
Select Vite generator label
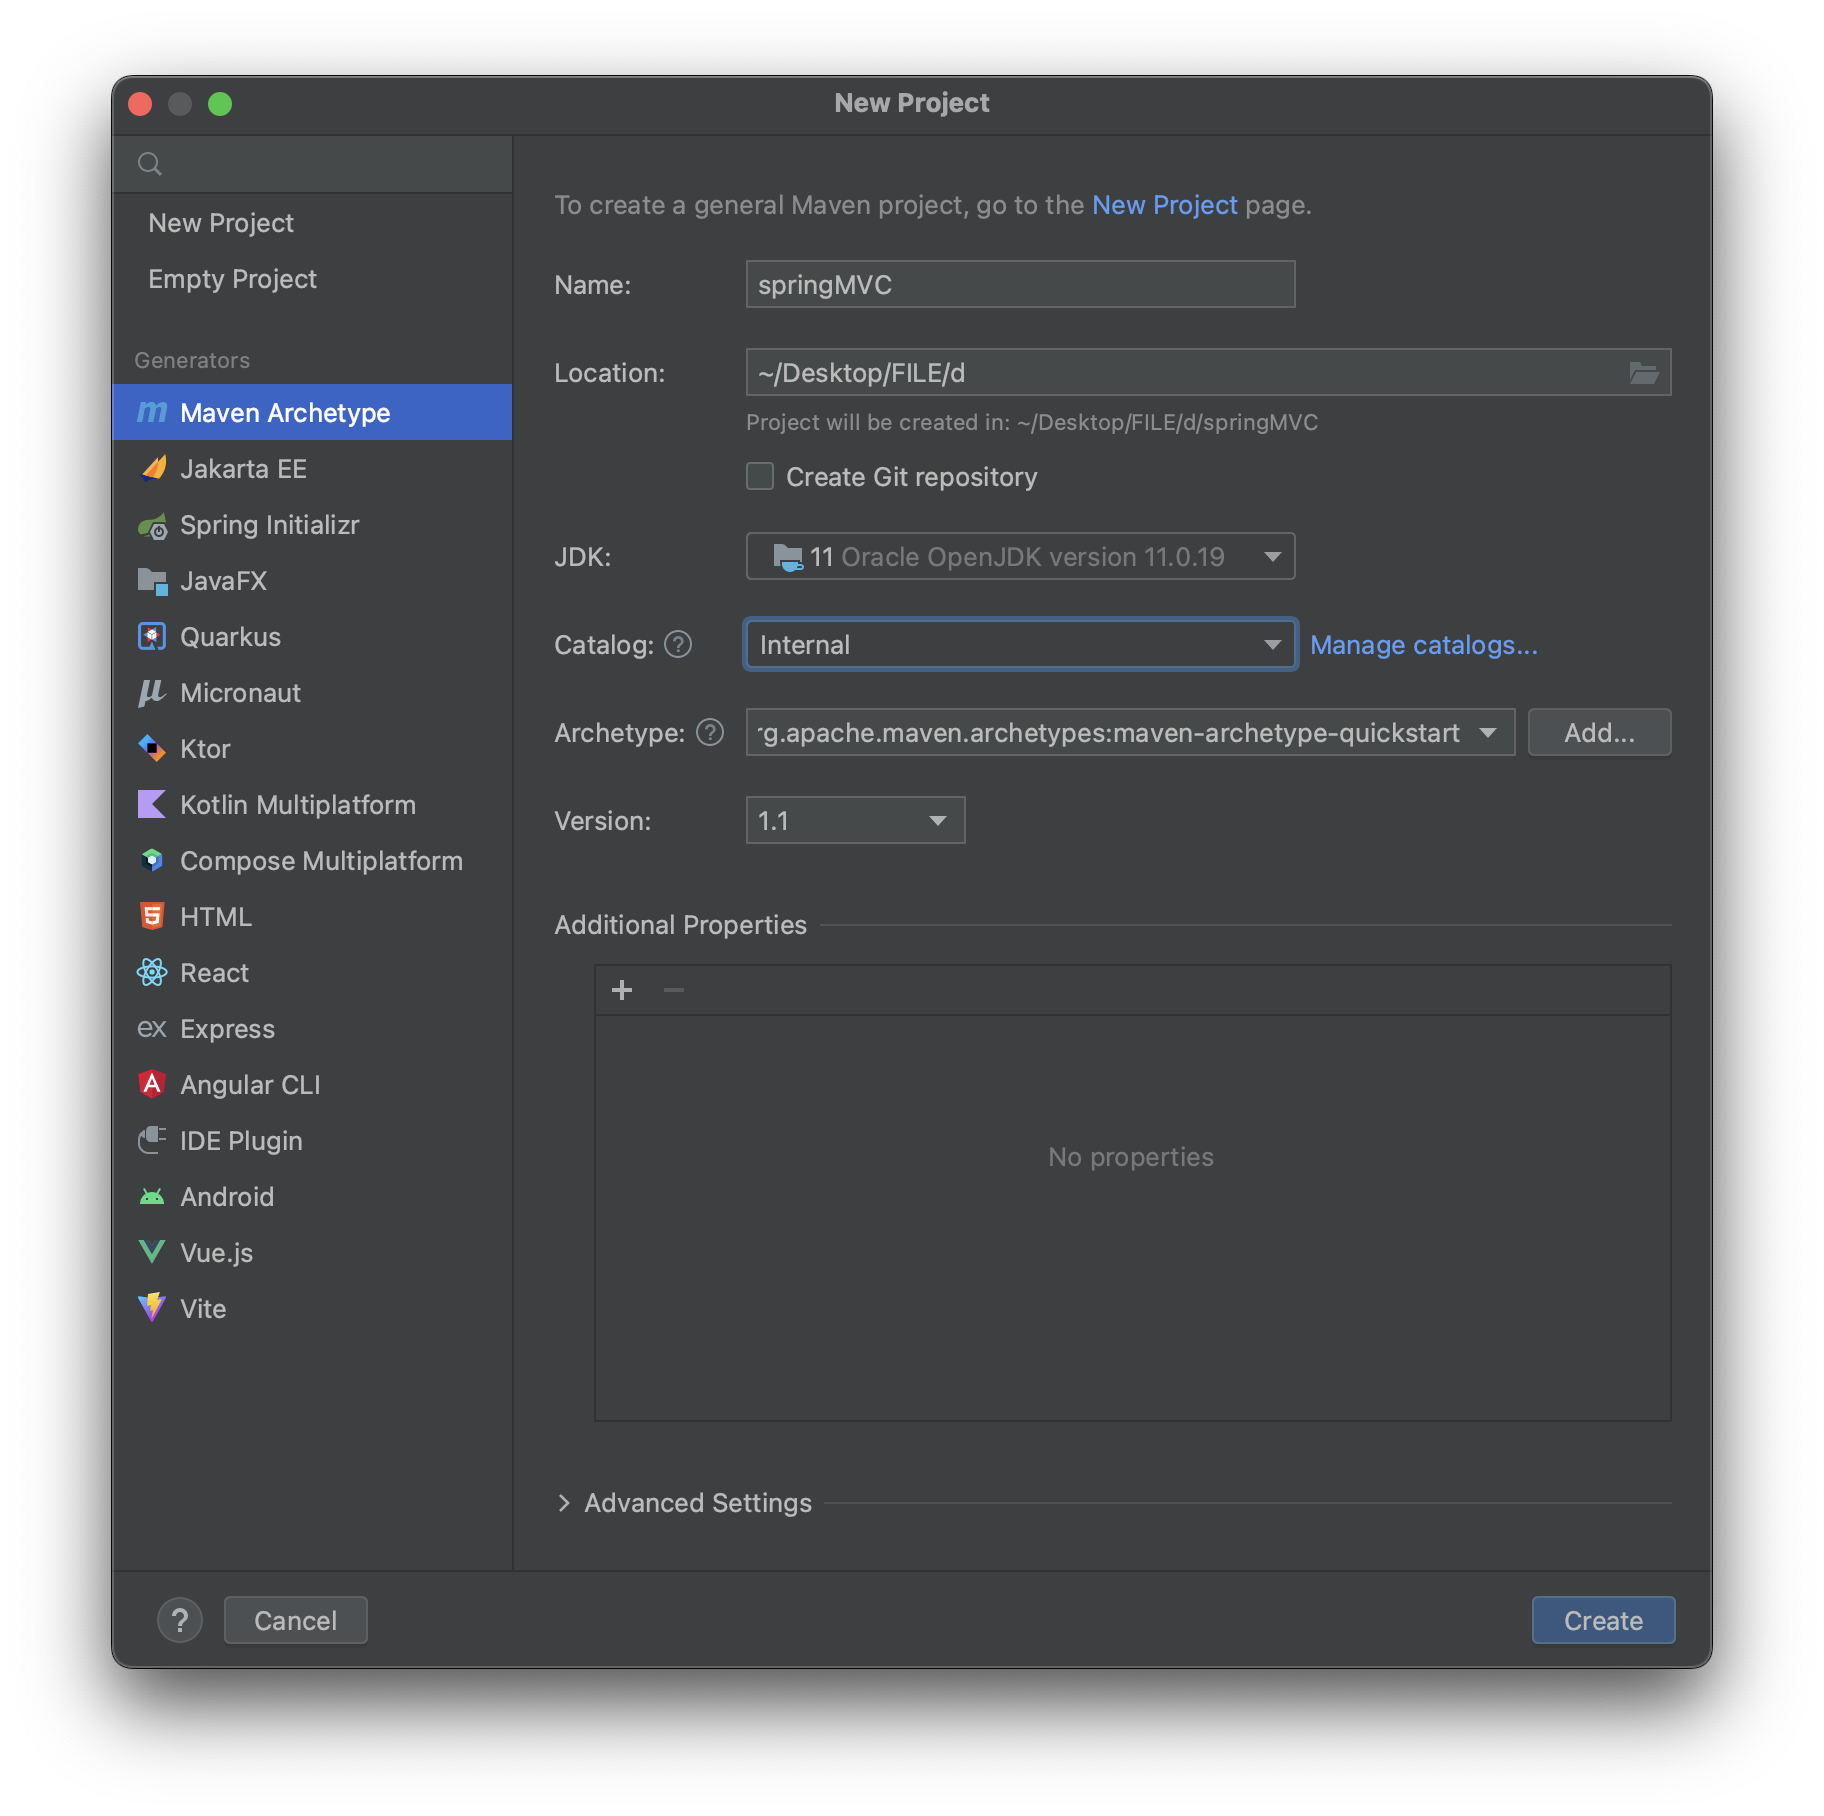[203, 1309]
